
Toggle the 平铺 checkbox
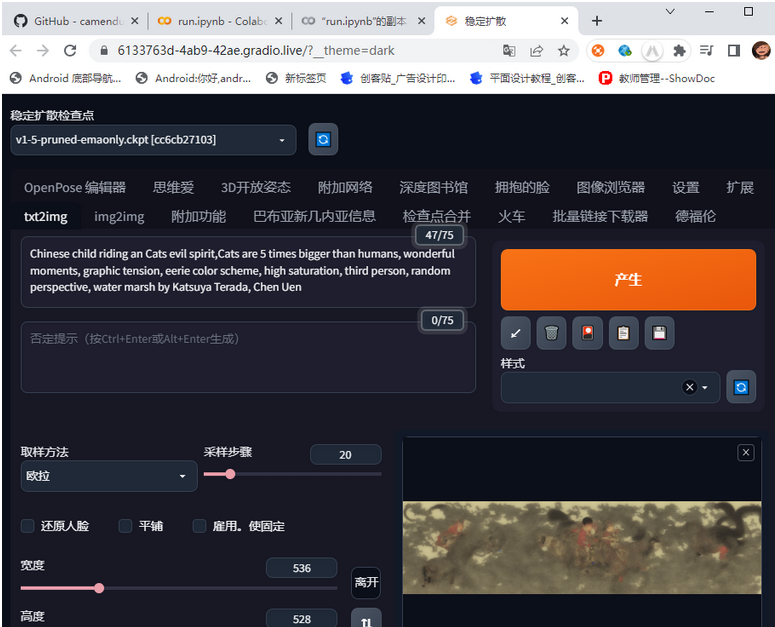pyautogui.click(x=126, y=526)
